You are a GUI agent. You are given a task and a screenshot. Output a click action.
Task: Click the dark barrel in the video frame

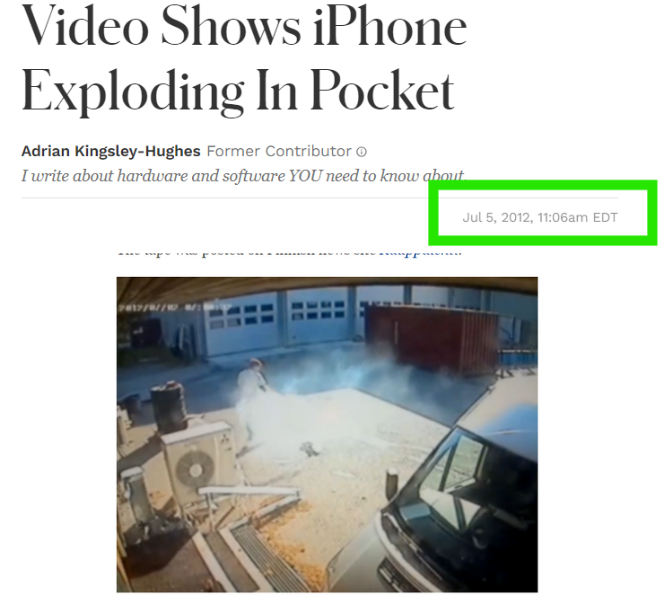click(167, 407)
